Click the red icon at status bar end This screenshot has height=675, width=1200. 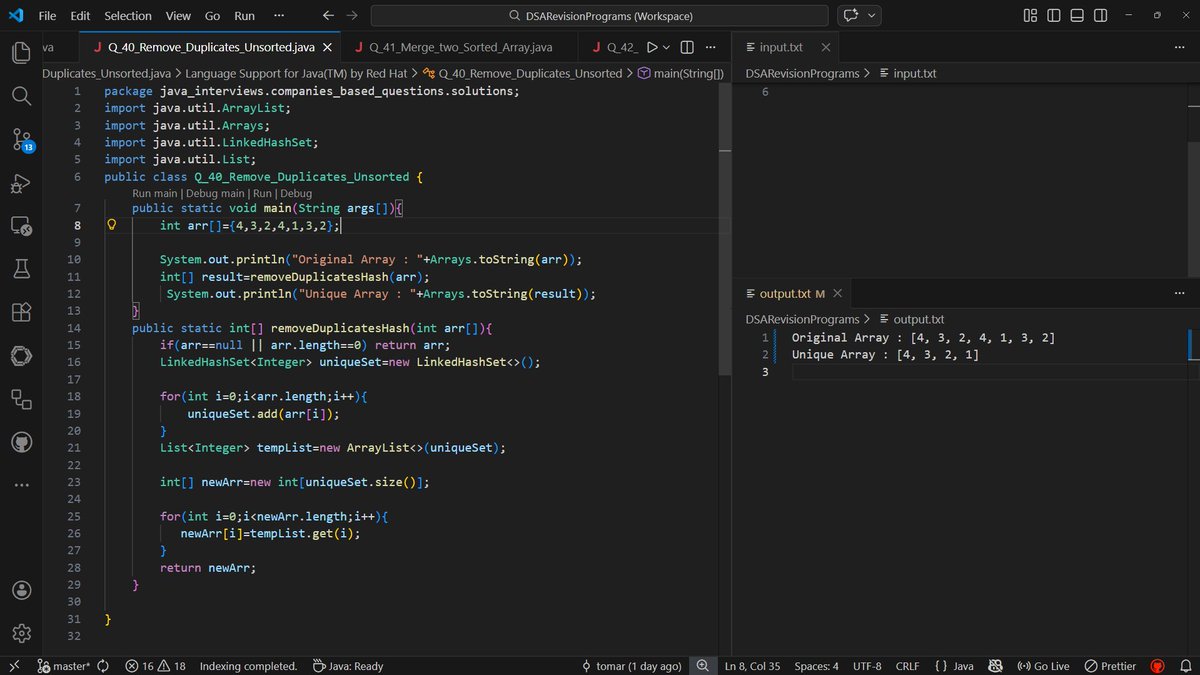(1158, 666)
